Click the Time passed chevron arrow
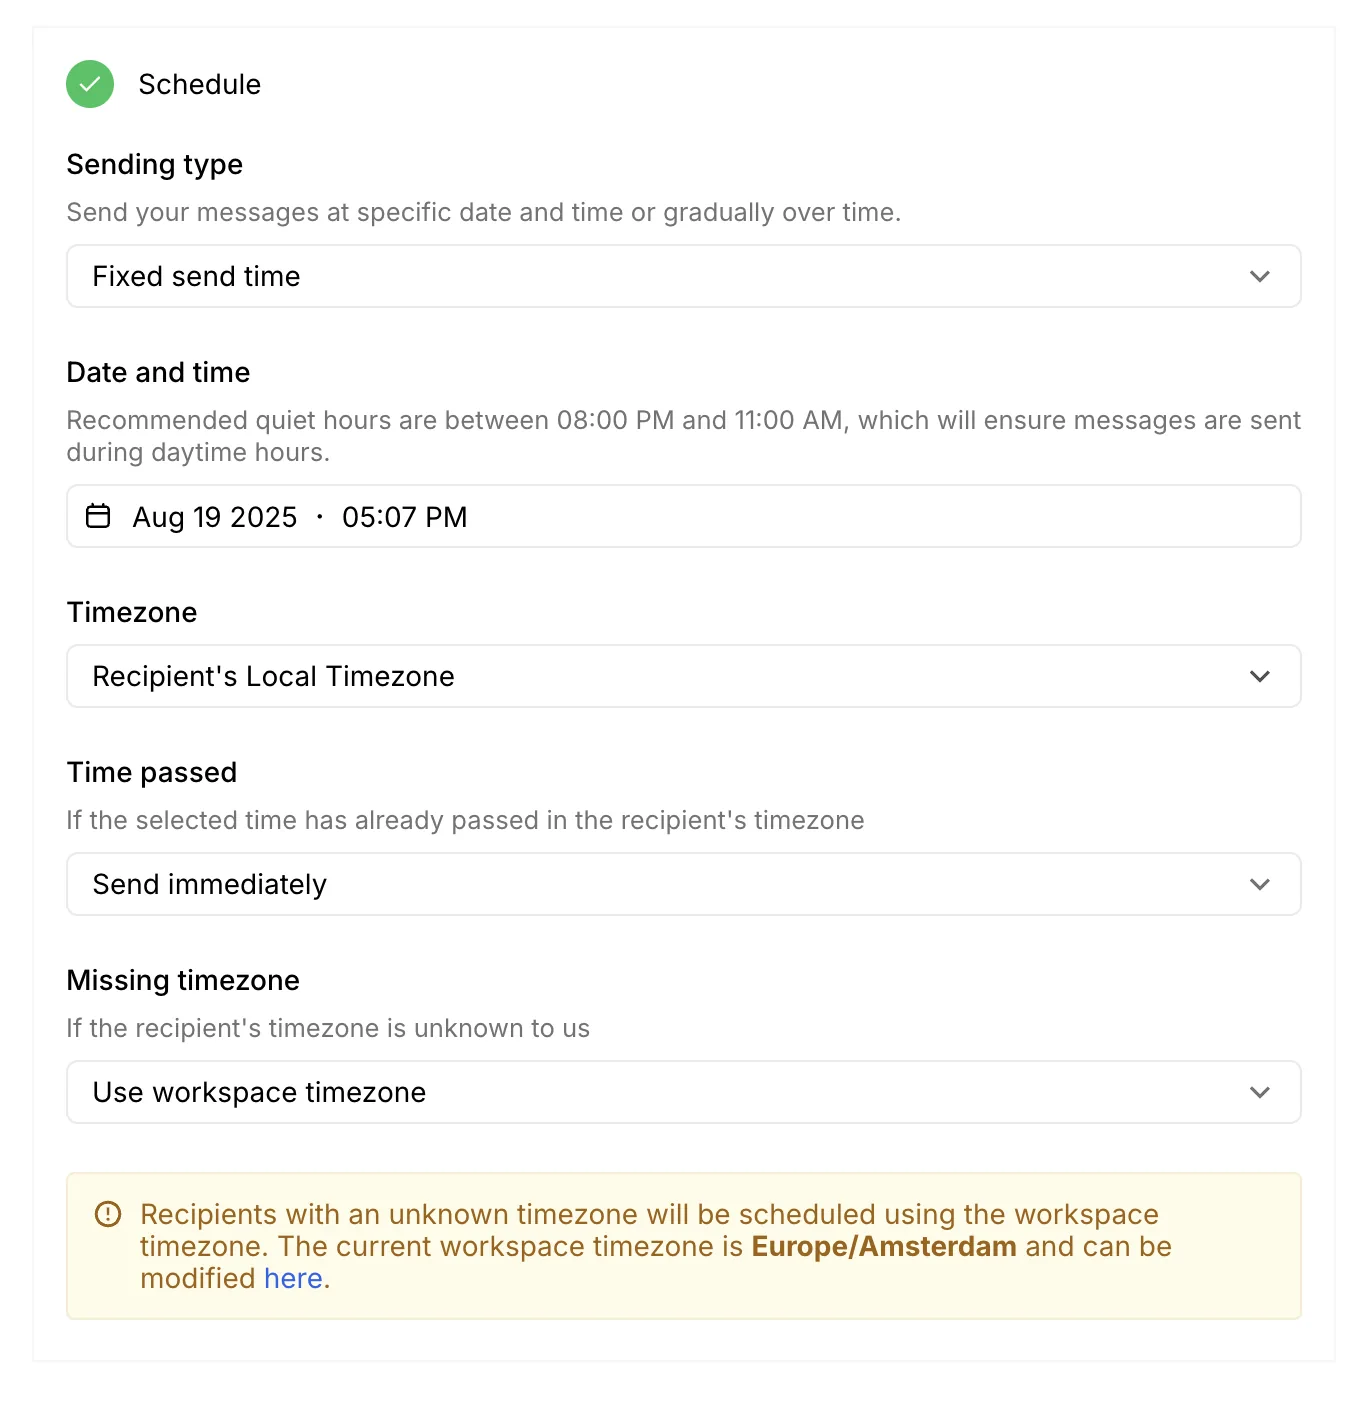Screen dimensions: 1370x1404 [x=1260, y=884]
